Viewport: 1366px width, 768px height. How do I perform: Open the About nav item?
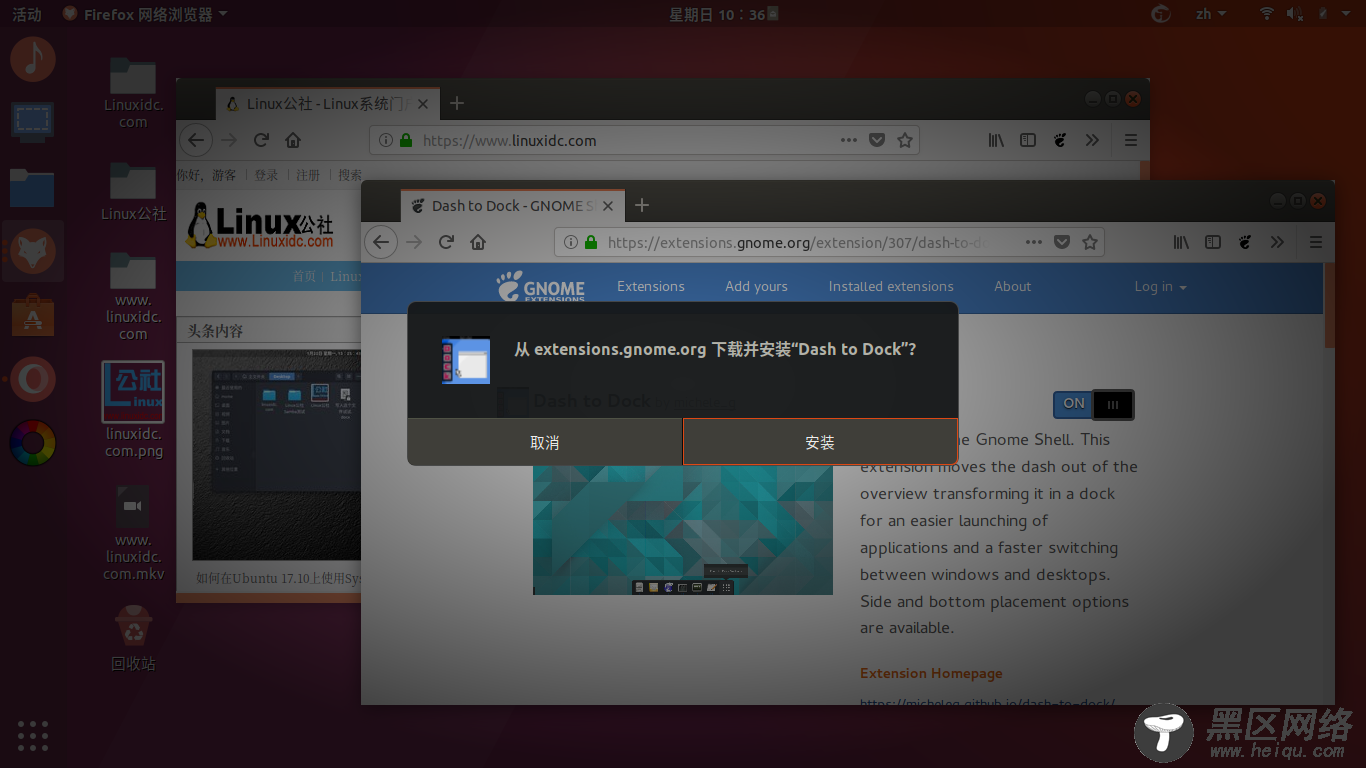[x=1012, y=286]
